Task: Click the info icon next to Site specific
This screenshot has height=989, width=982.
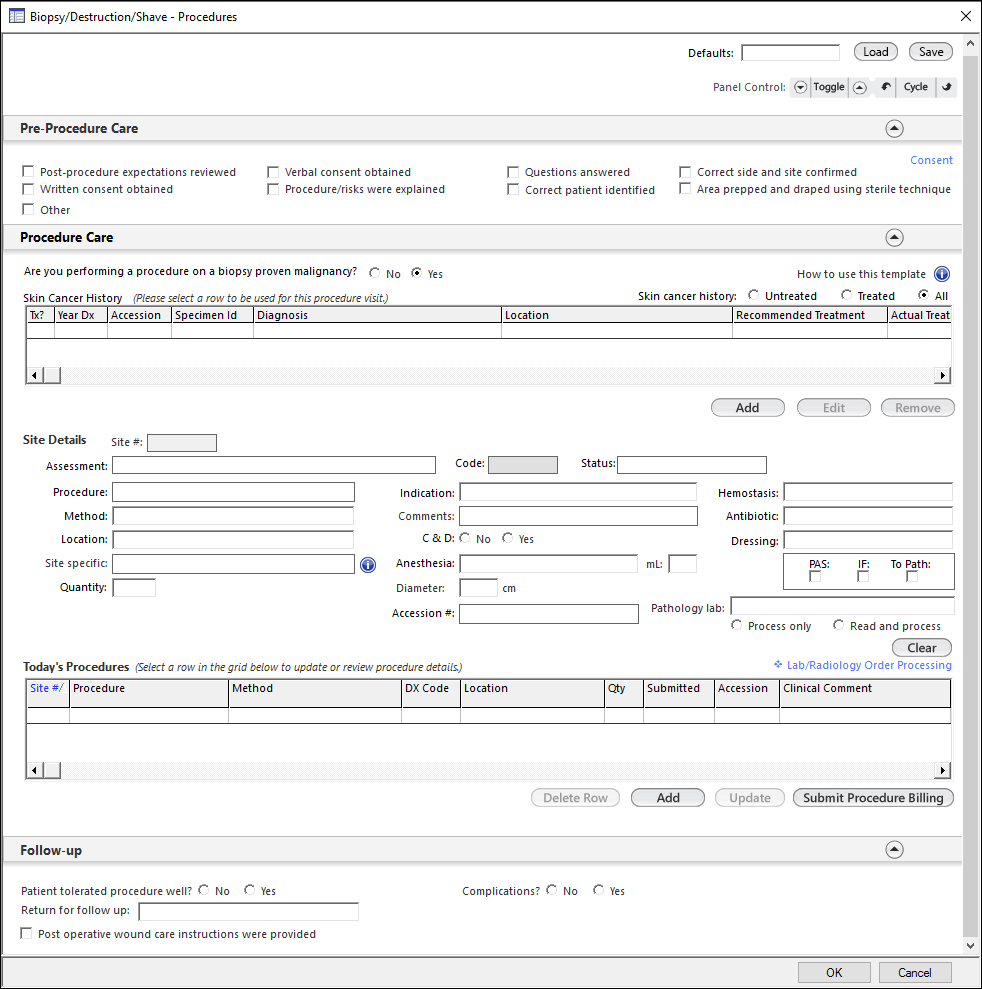Action: (x=368, y=565)
